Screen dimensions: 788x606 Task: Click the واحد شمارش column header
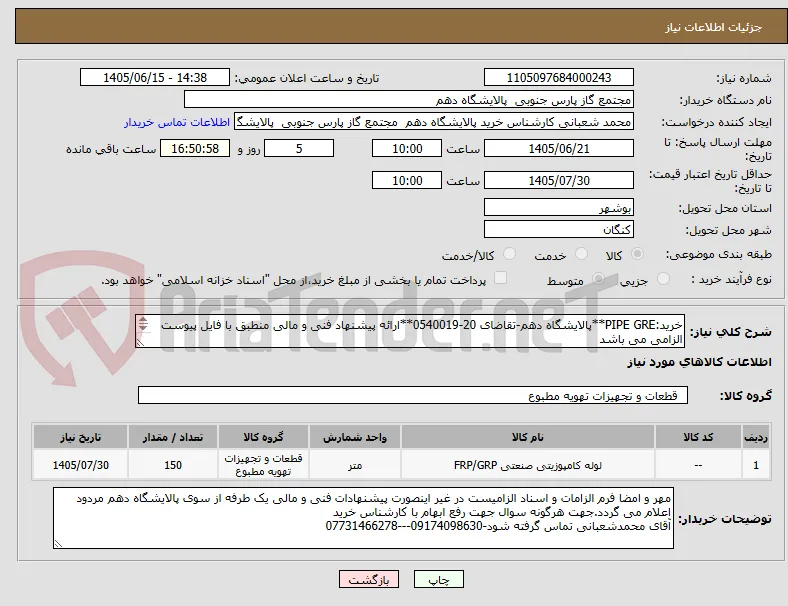coord(355,437)
